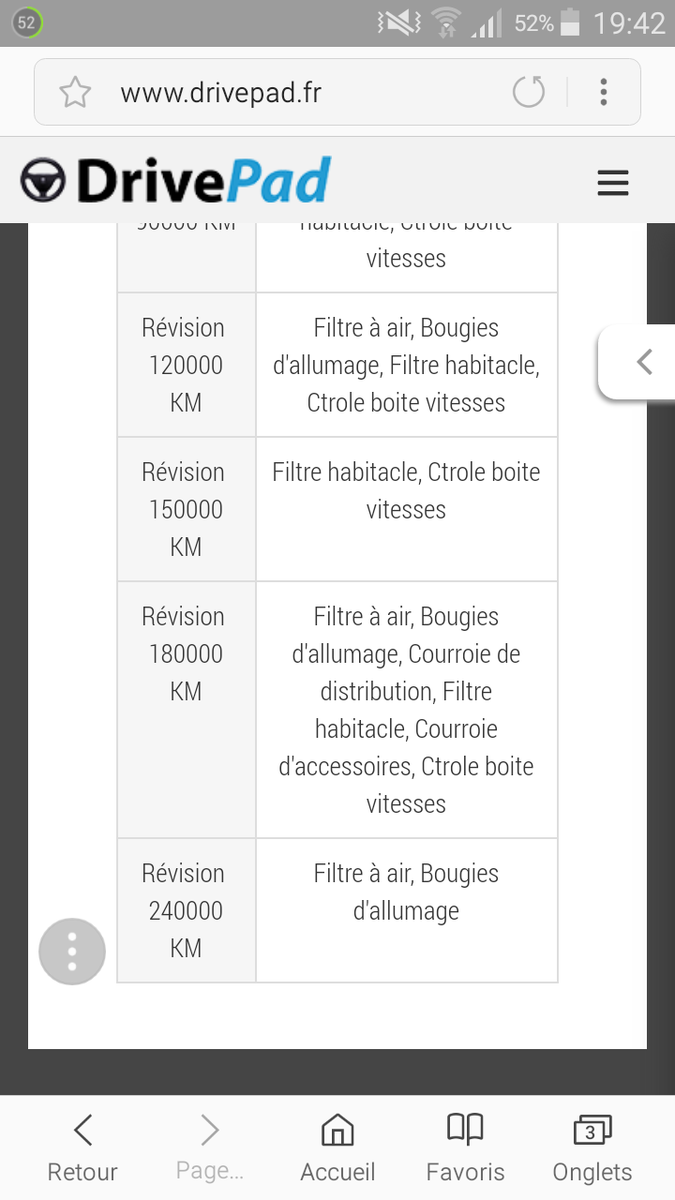Tap the forward Page button
The image size is (675, 1200).
[x=209, y=1150]
